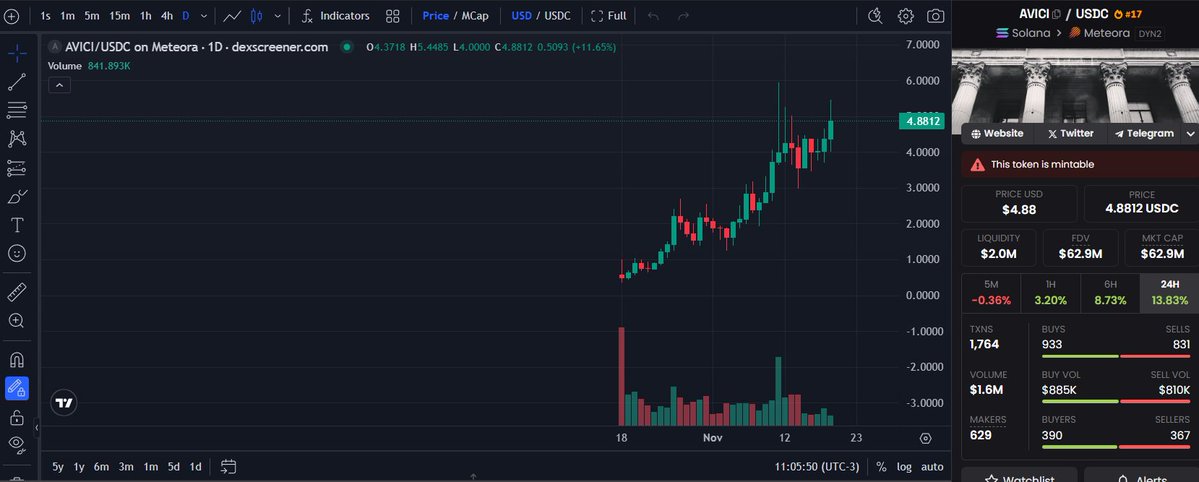This screenshot has width=1199, height=482.
Task: Collapse the indicator legend chevron
Action: (x=60, y=85)
